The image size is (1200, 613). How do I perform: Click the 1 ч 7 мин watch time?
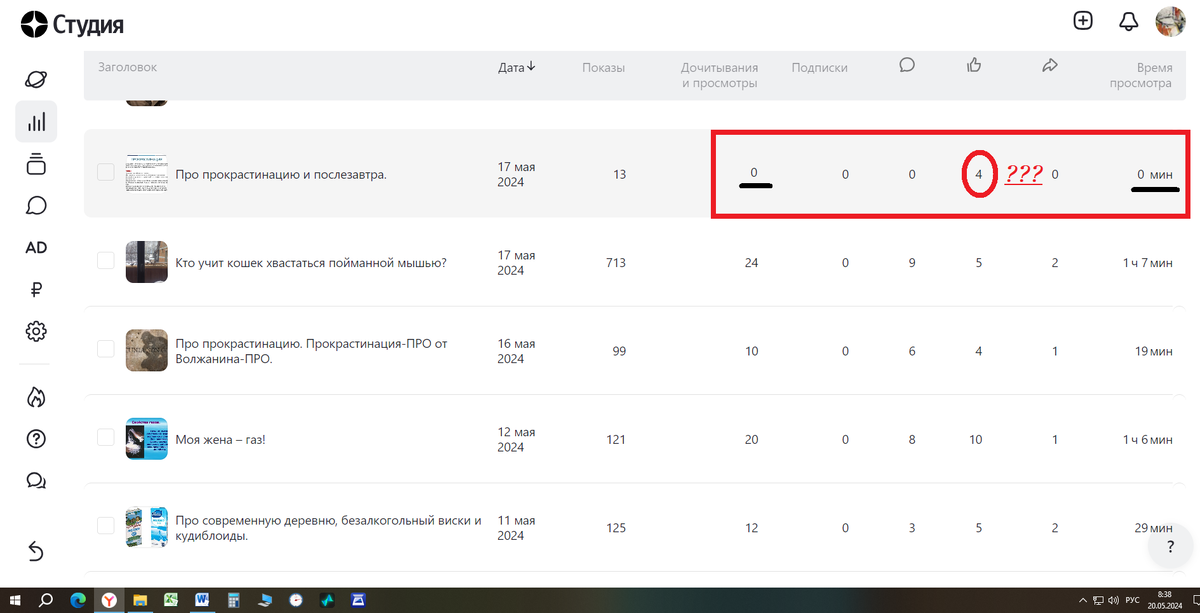point(1147,263)
